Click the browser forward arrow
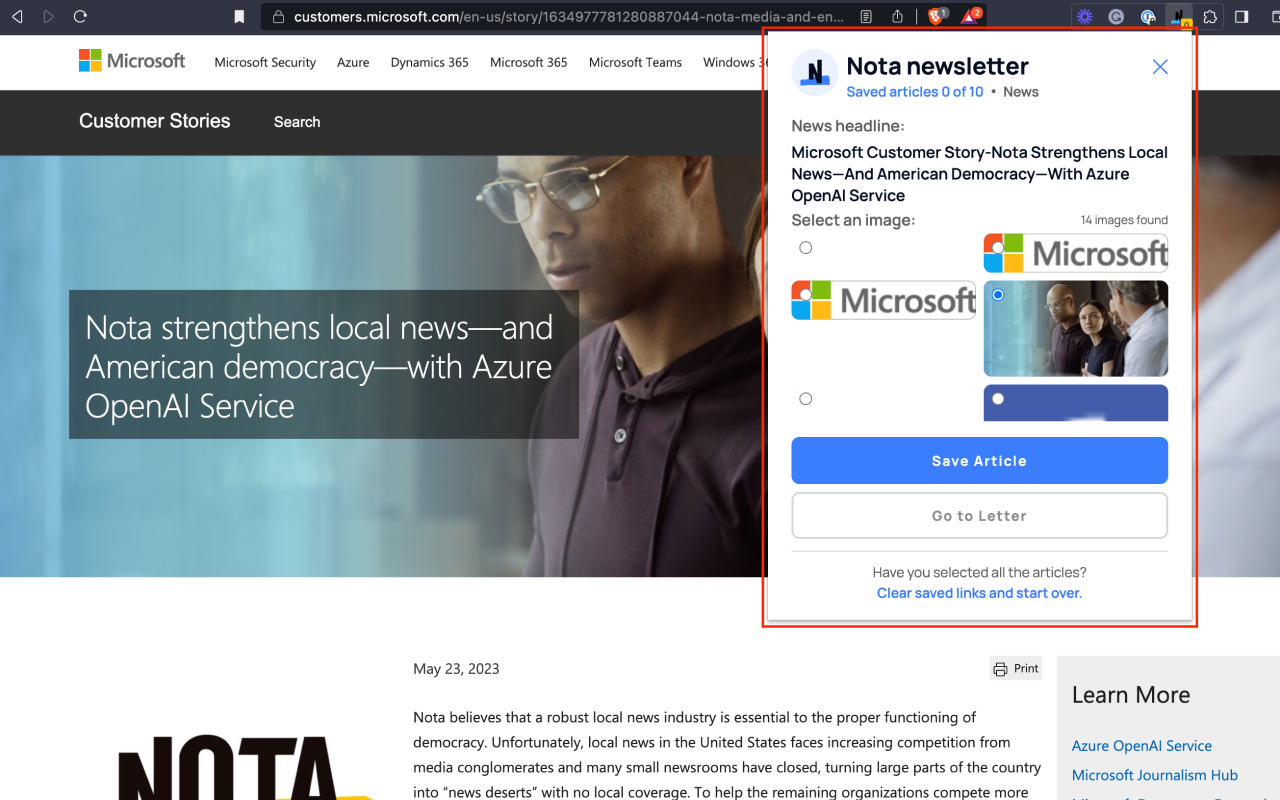 49,17
